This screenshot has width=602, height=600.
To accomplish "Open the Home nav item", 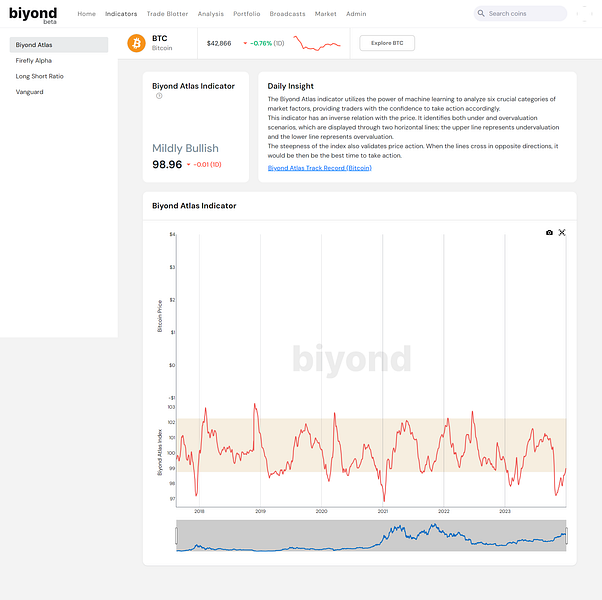I will pos(86,14).
